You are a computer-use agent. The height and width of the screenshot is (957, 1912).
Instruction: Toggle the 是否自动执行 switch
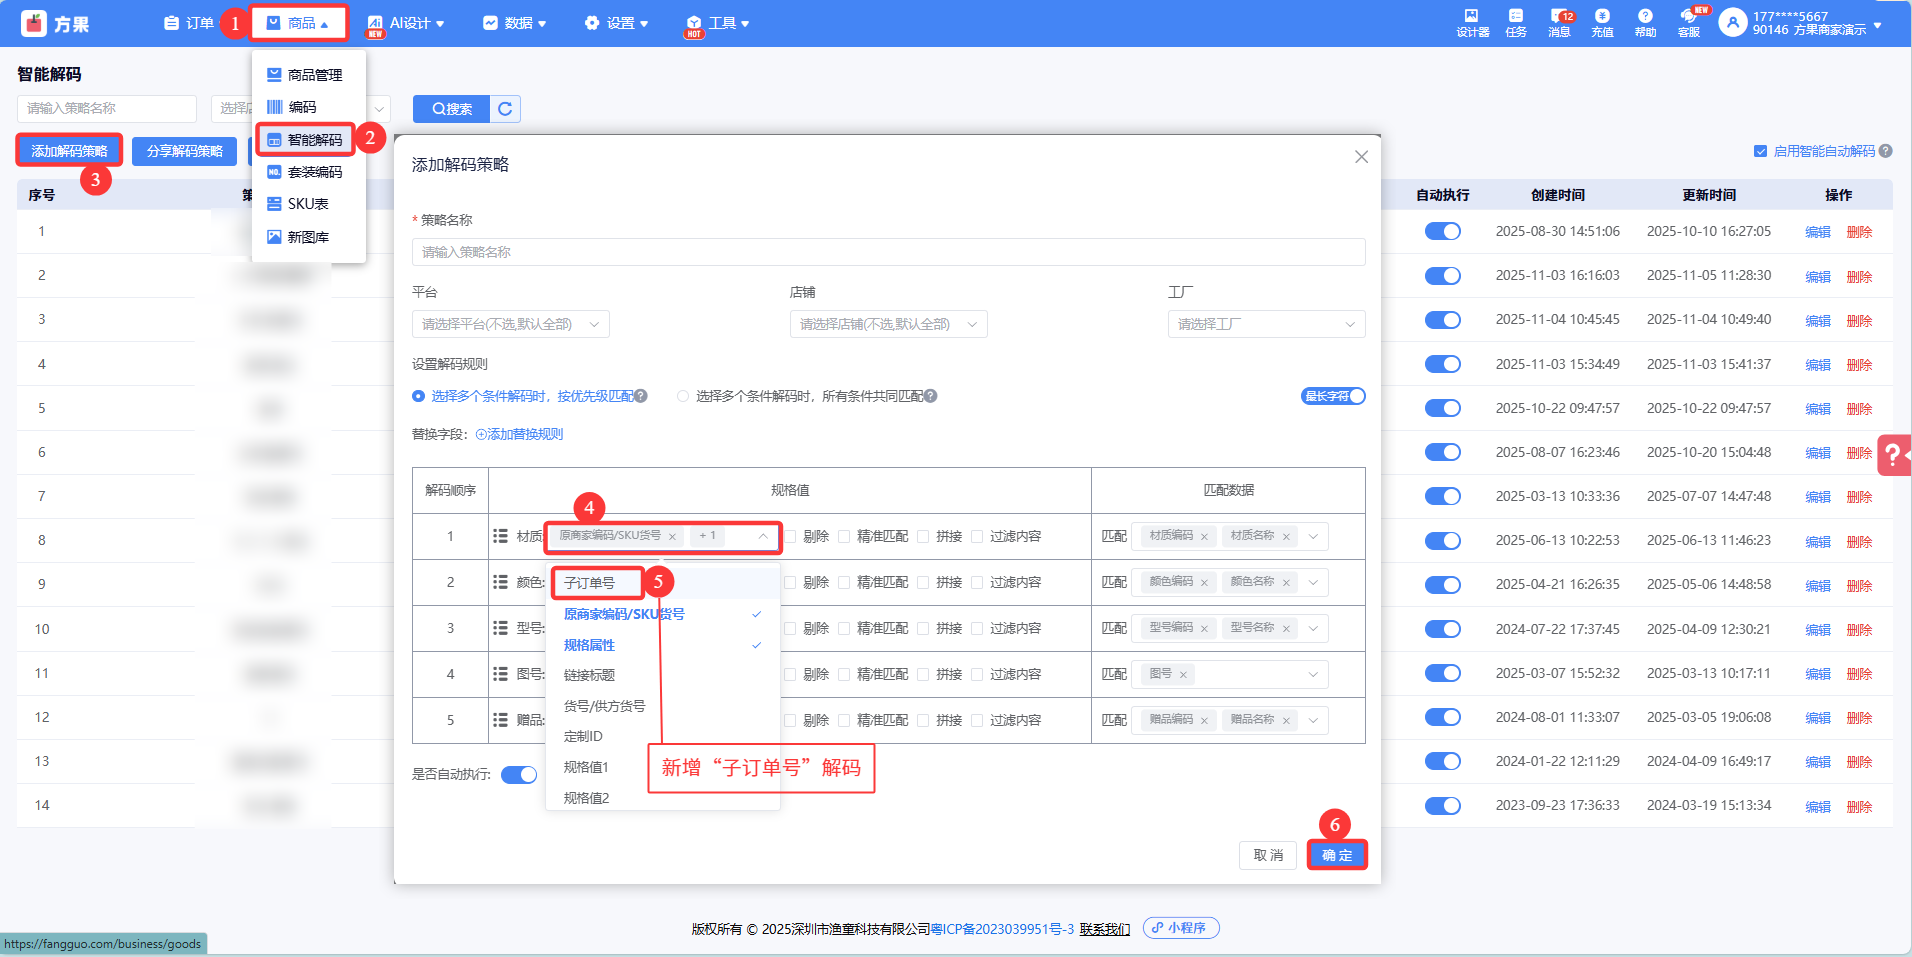pos(519,775)
